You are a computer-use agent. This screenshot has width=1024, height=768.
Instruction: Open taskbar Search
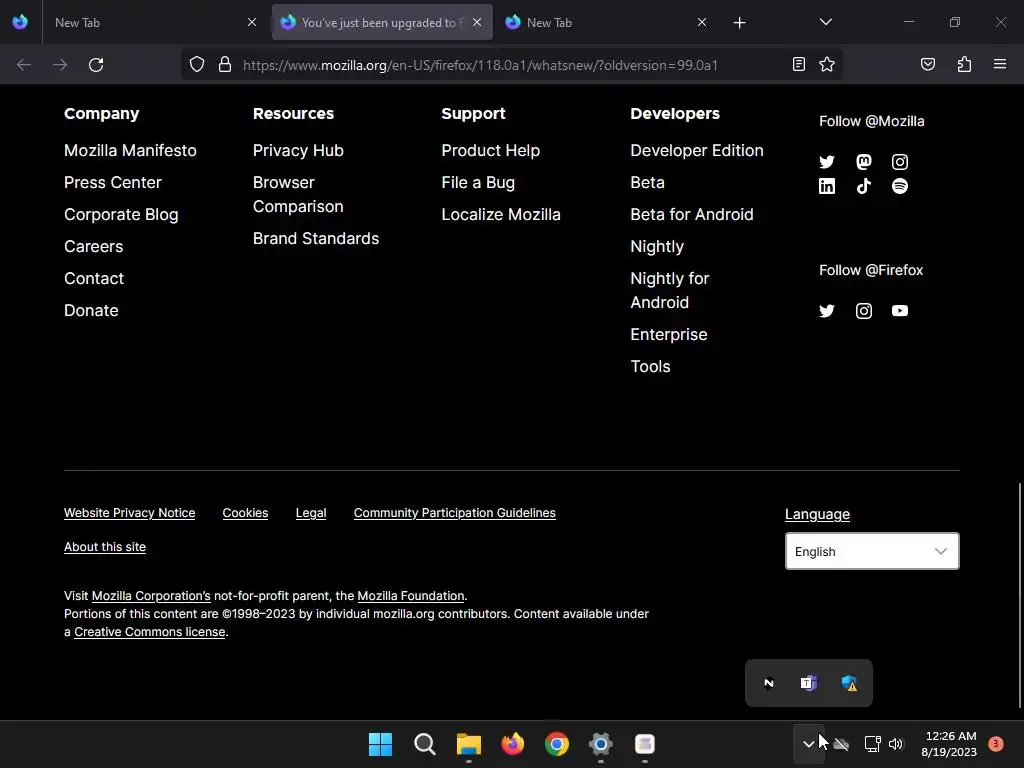424,744
